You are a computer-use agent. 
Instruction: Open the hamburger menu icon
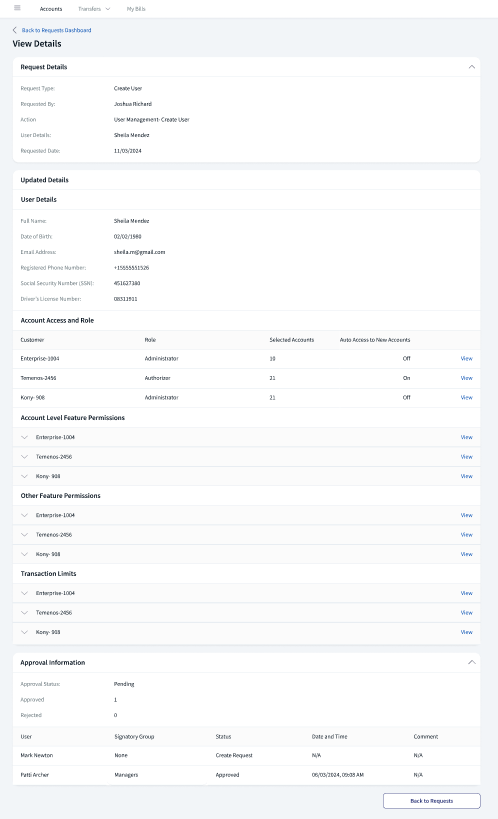click(x=17, y=8)
